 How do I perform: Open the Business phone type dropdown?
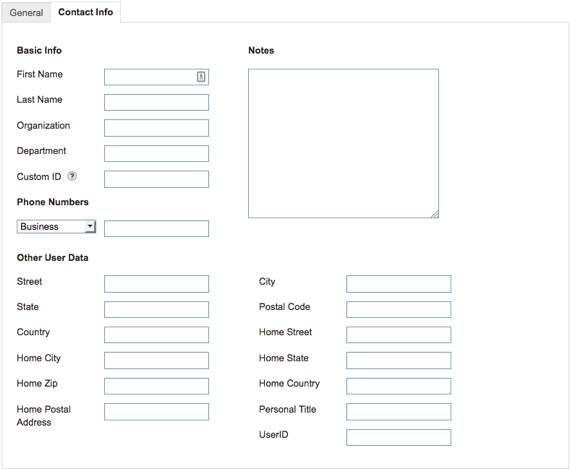(56, 227)
